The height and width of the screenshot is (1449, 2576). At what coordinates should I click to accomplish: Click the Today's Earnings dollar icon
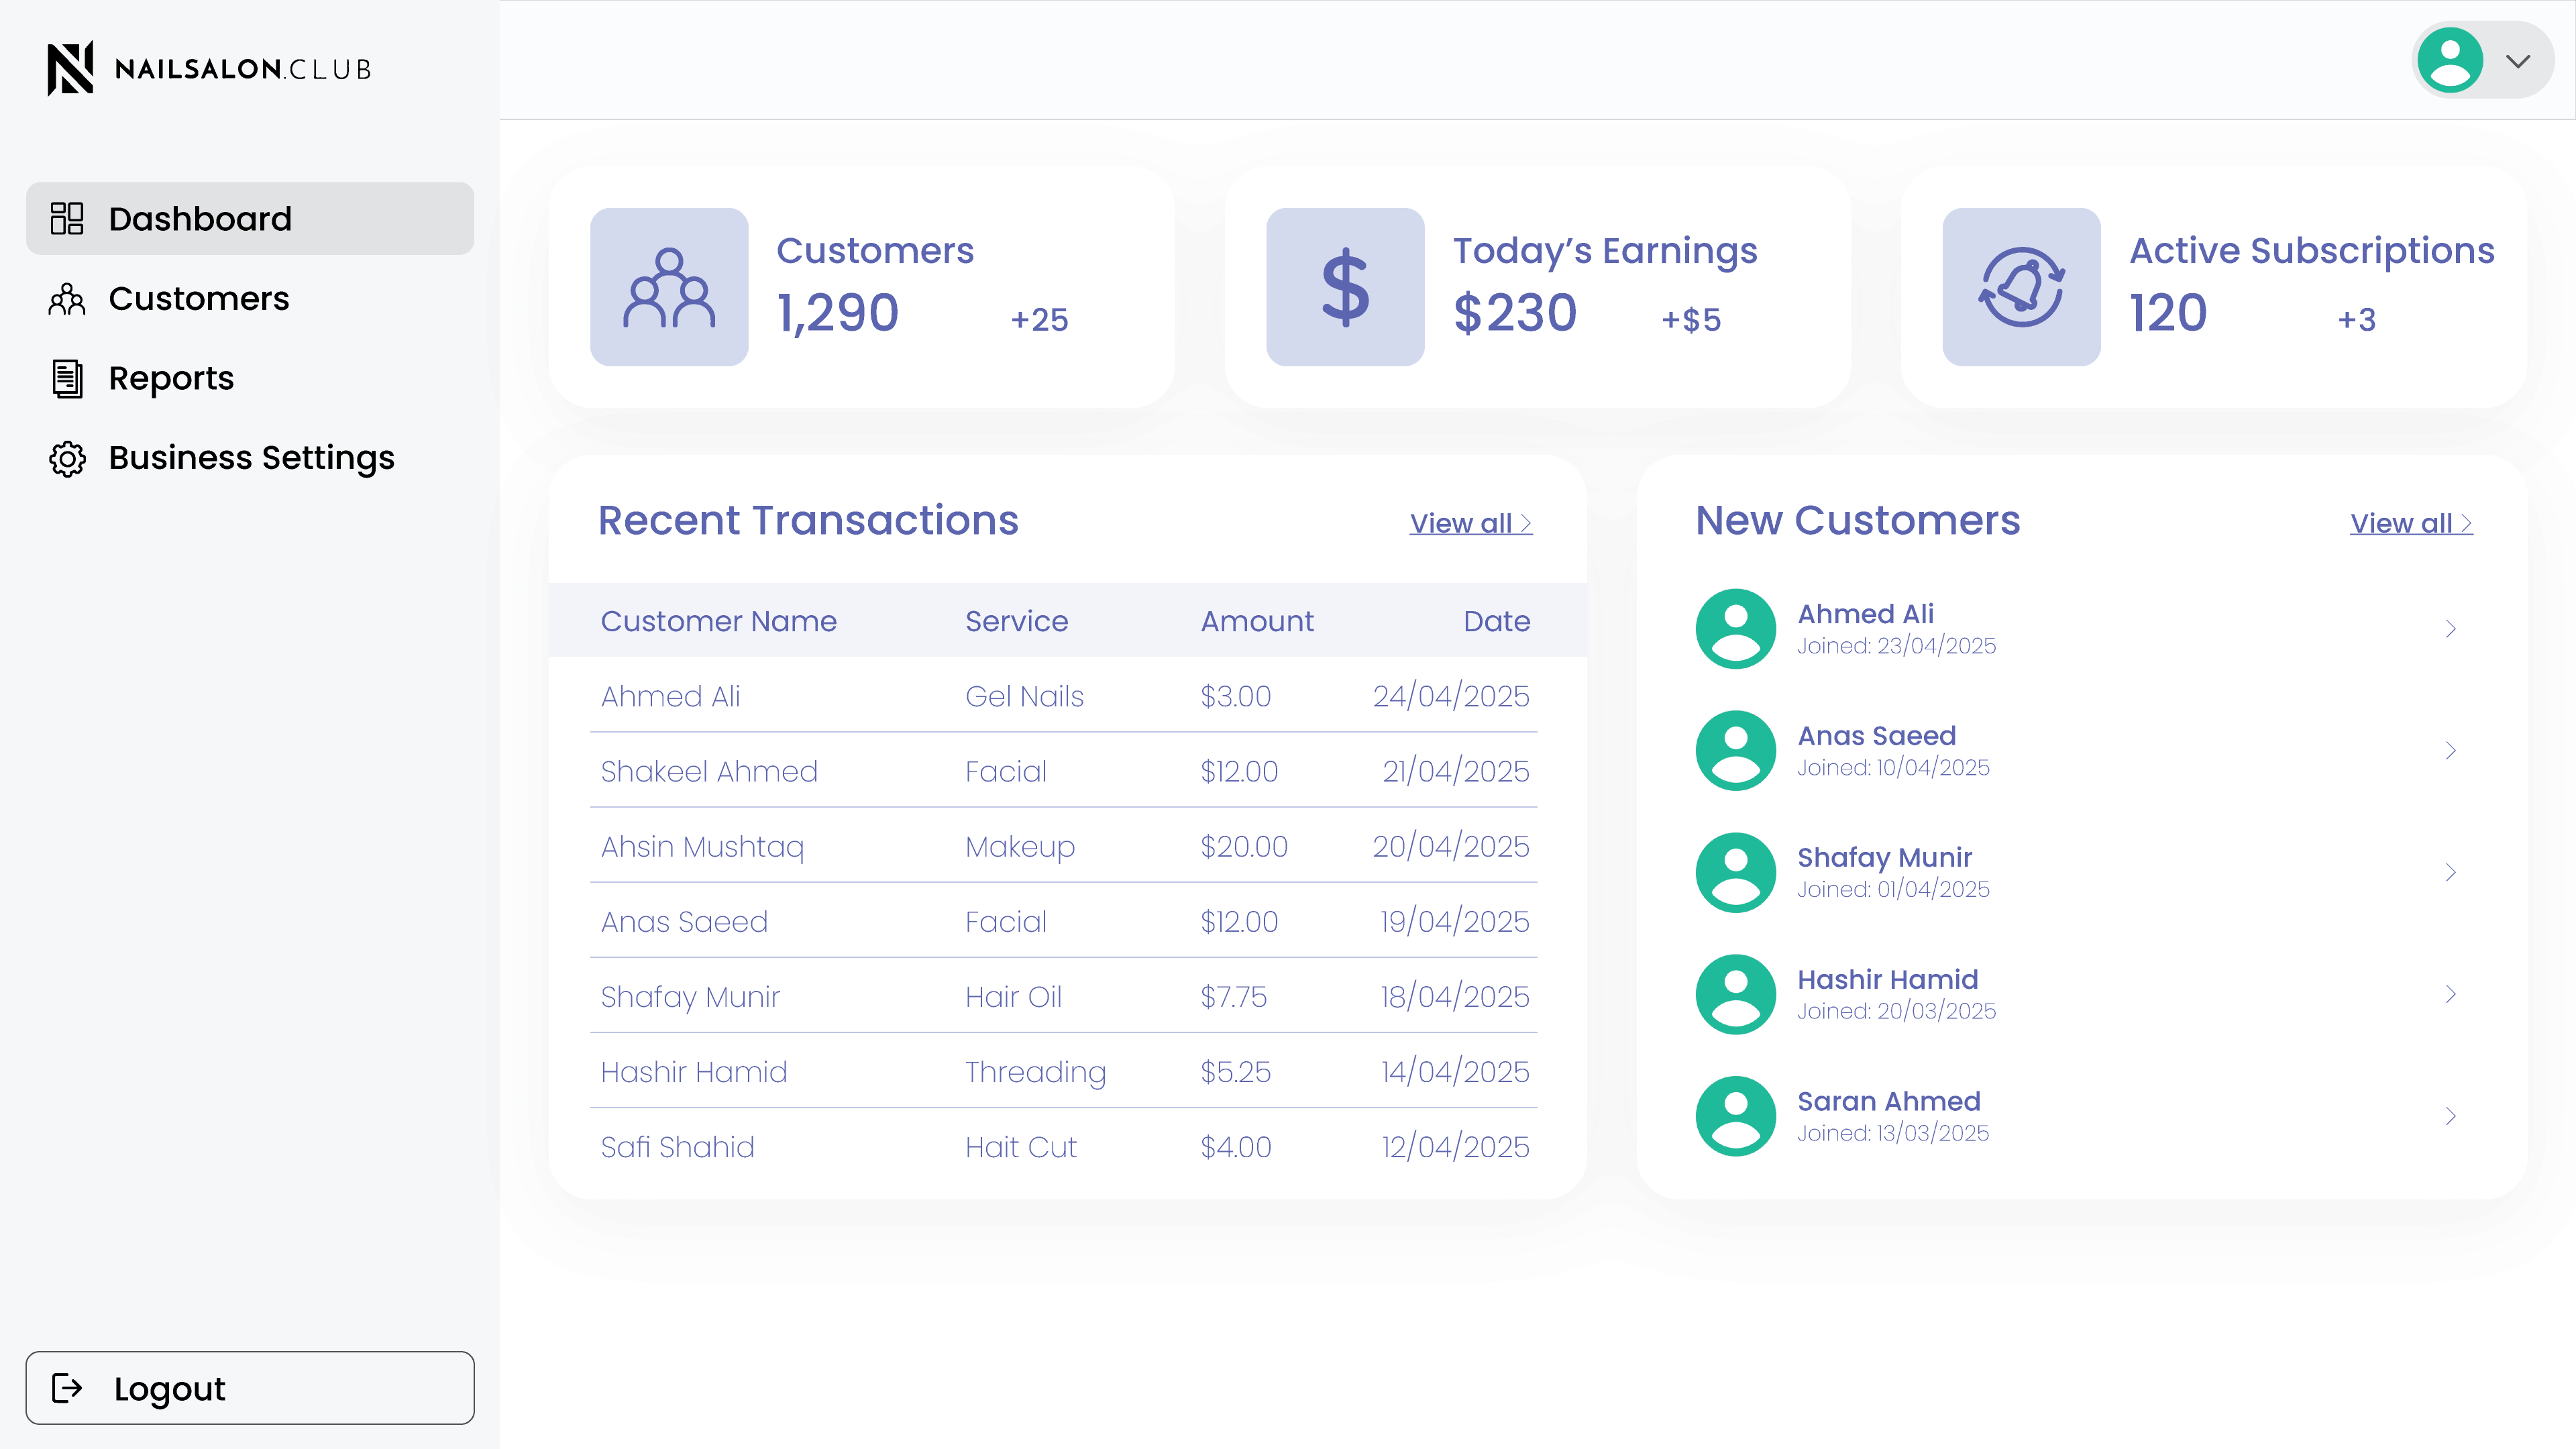[x=1345, y=287]
